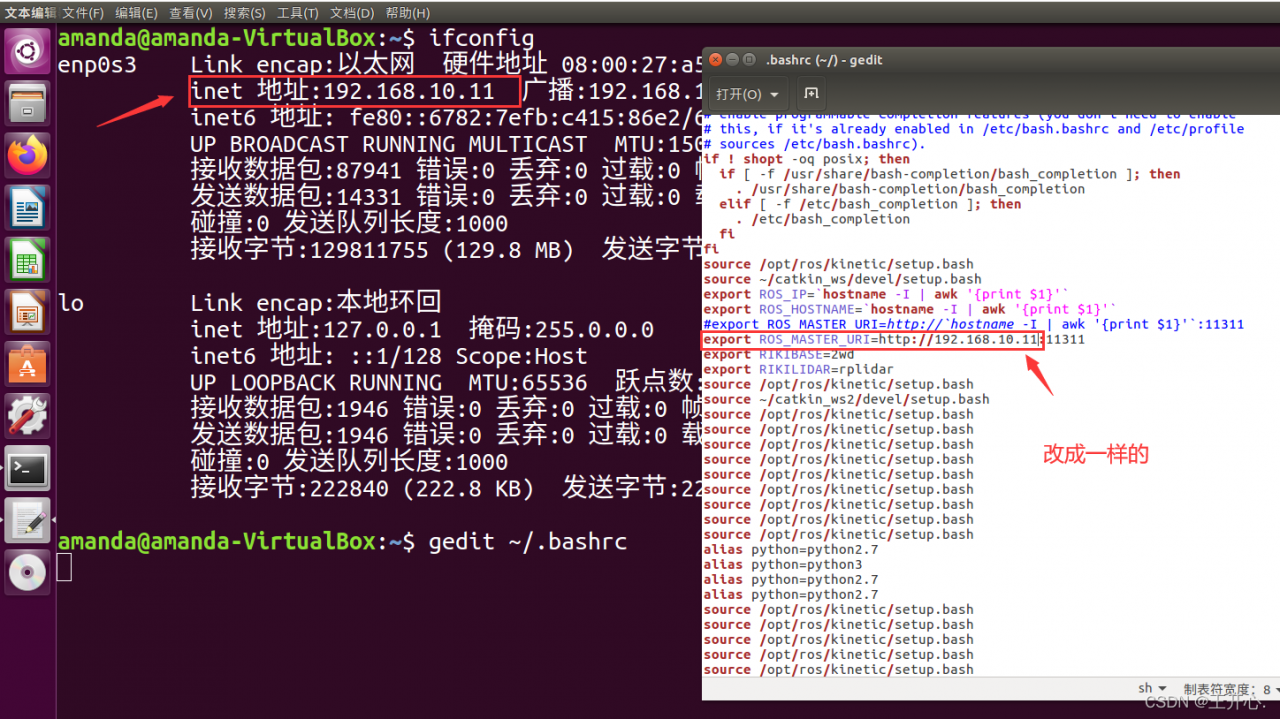Click '接收数据包:87941' terminal text

(x=295, y=170)
